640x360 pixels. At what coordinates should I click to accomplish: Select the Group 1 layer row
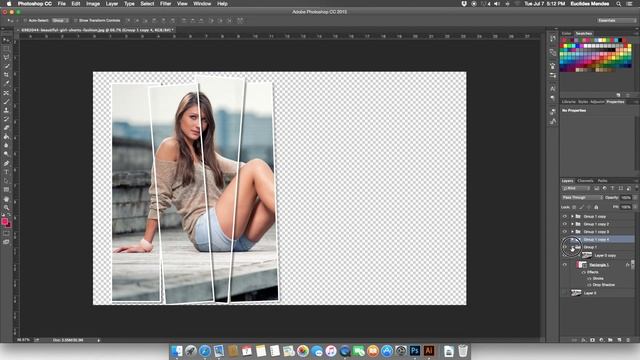598,247
